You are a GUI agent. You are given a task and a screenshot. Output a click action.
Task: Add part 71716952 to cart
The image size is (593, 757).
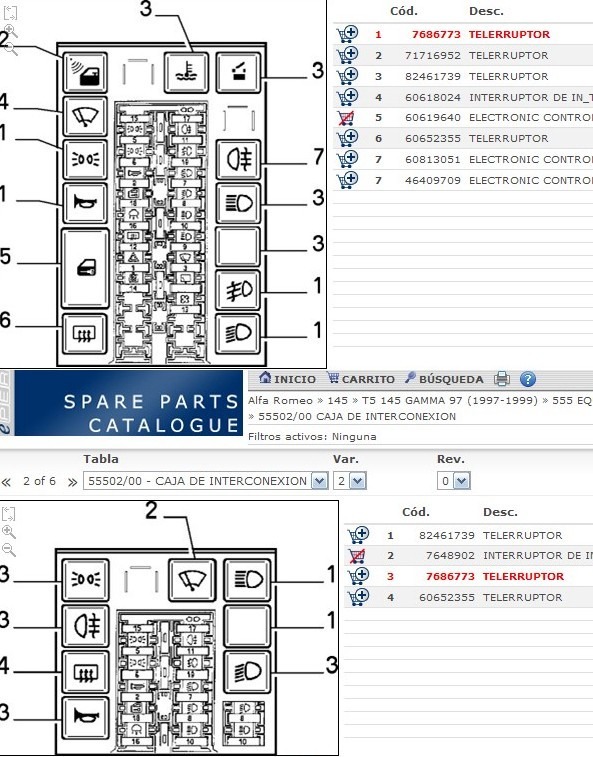click(347, 55)
